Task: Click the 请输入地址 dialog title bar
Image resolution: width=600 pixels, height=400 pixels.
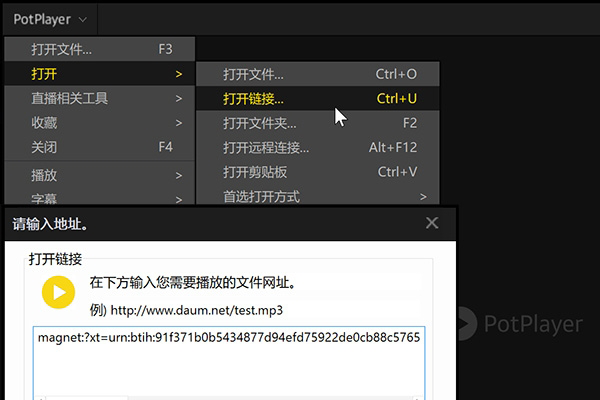Action: tap(200, 223)
